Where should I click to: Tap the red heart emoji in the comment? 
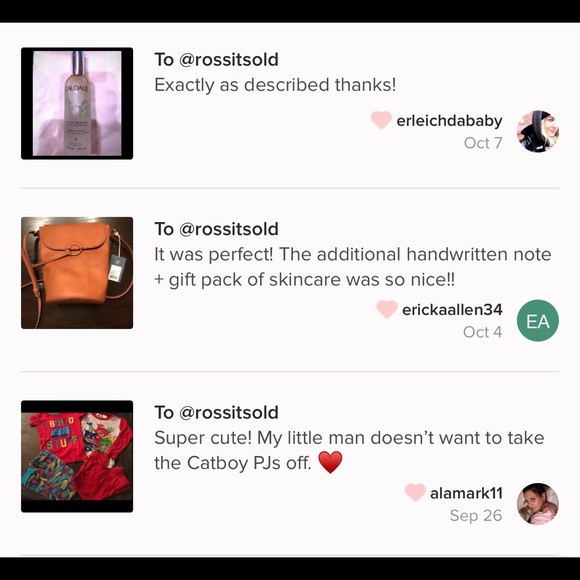[330, 462]
